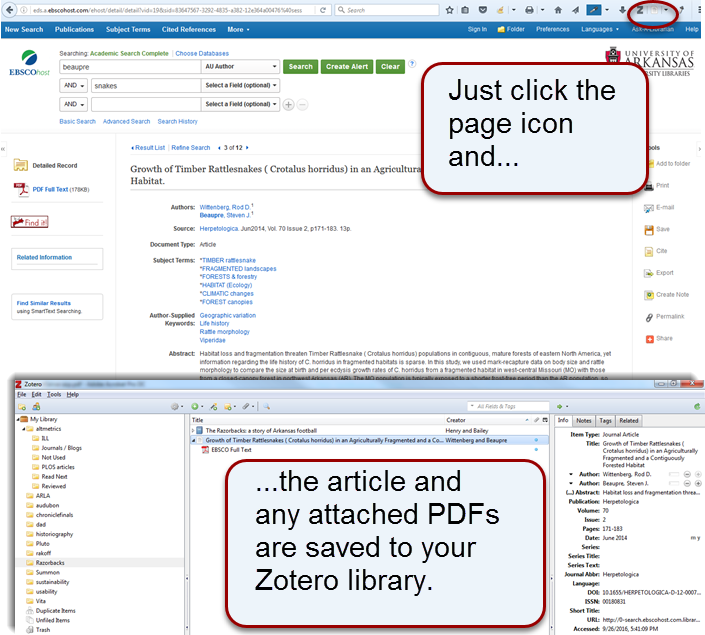Expand The Razorbacks item row in Zotero
The image size is (705, 635).
[x=193, y=431]
